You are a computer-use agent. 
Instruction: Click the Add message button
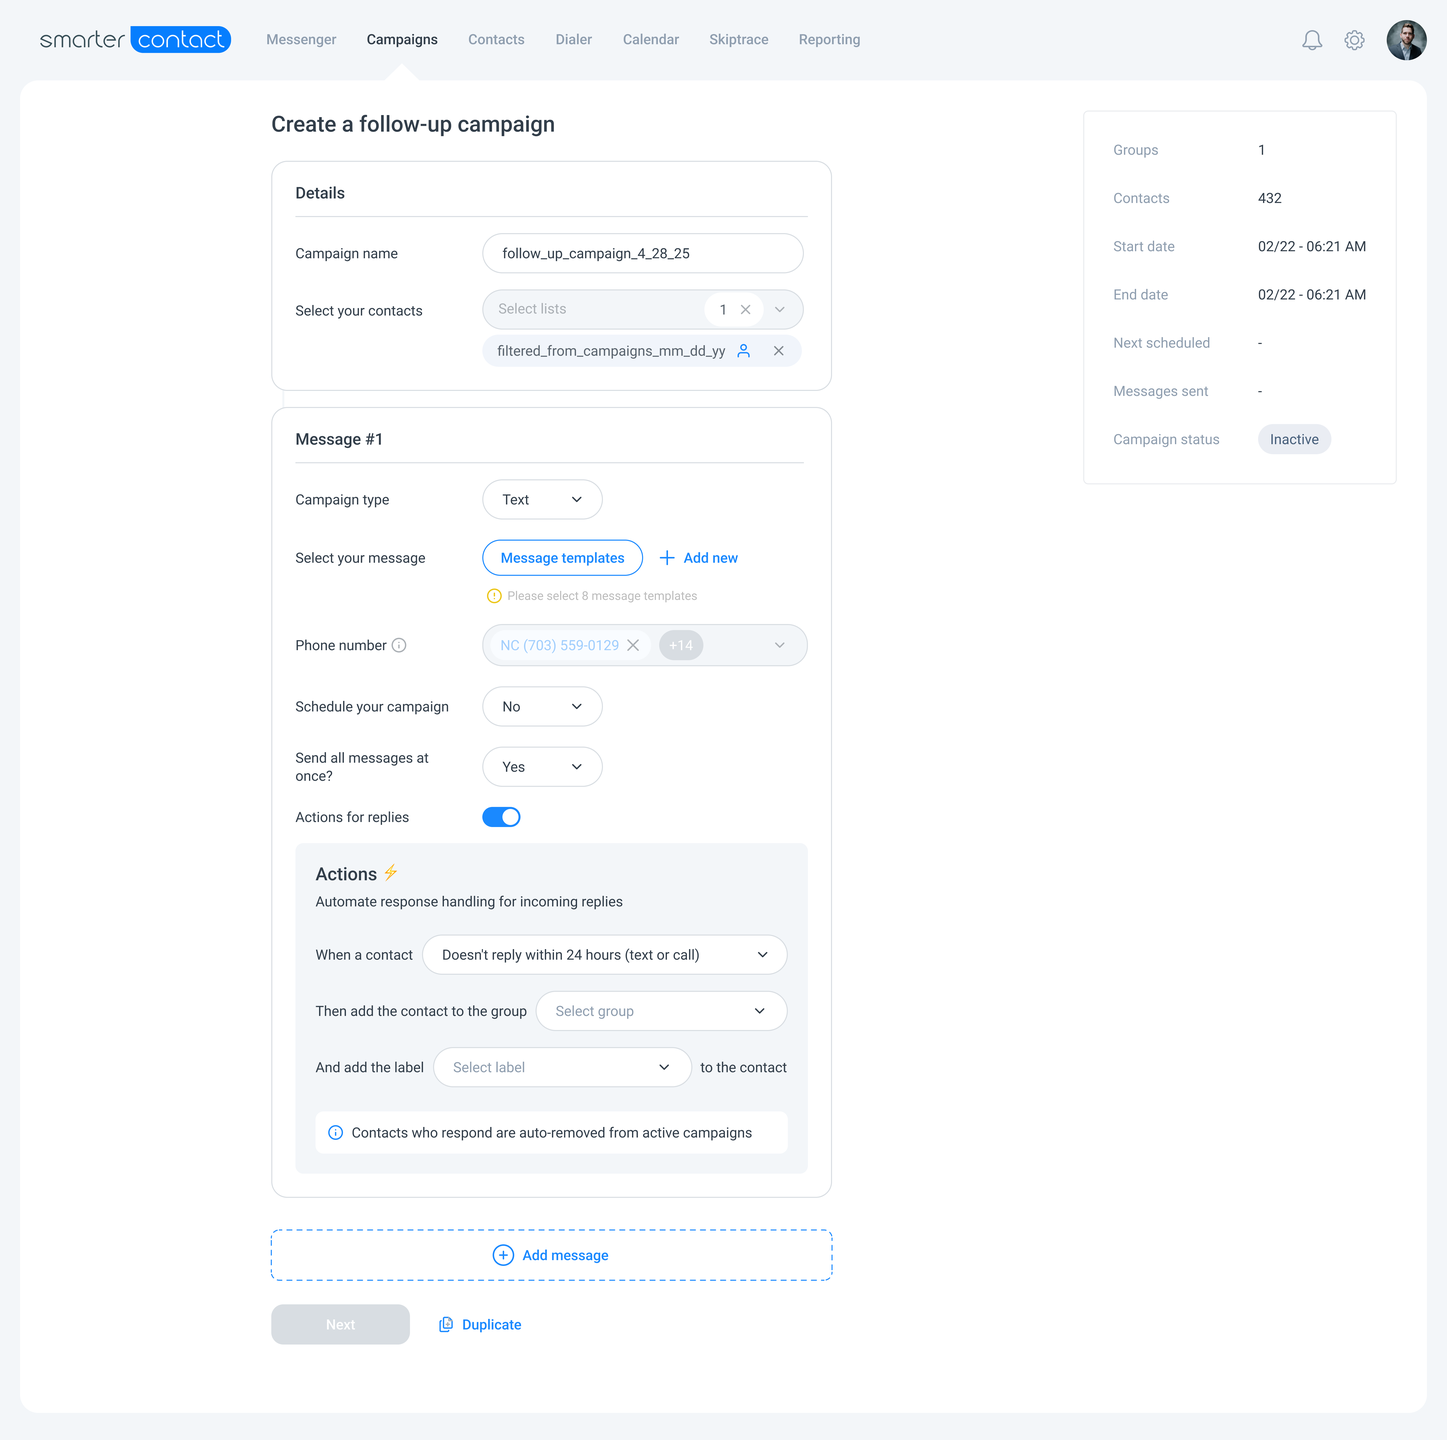[551, 1255]
